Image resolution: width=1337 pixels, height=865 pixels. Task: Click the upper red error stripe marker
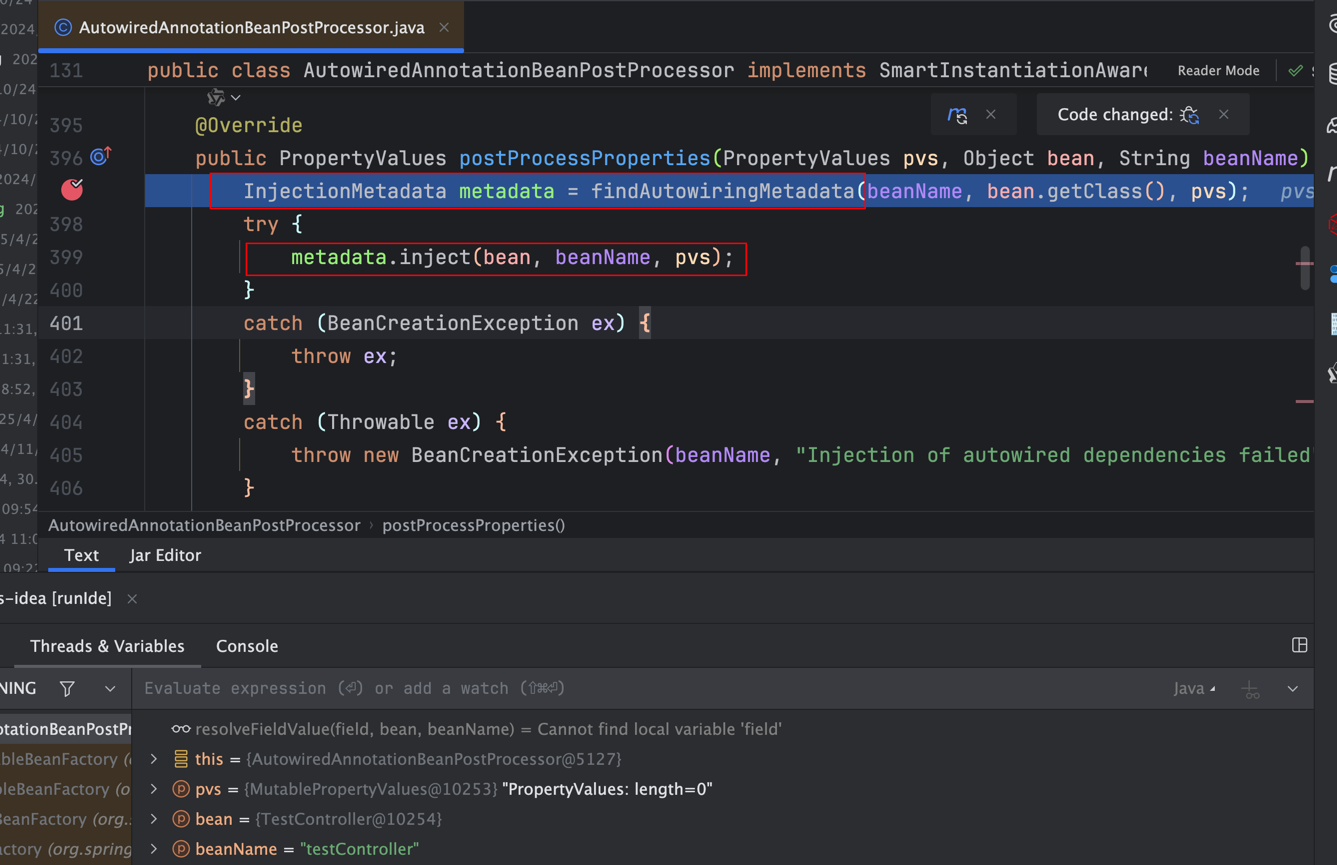(1305, 264)
